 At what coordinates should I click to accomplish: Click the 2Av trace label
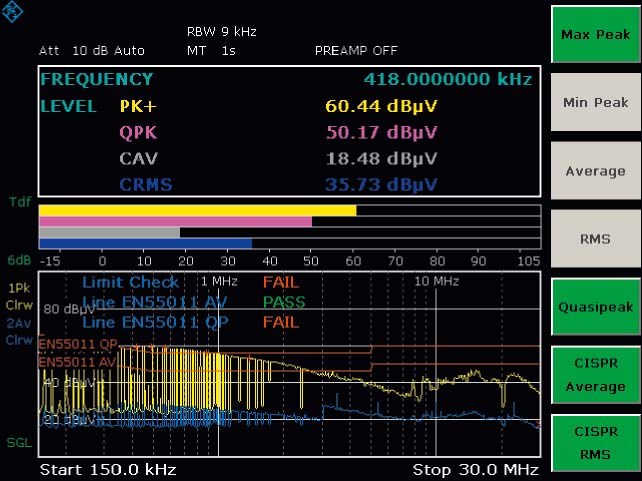click(x=19, y=323)
